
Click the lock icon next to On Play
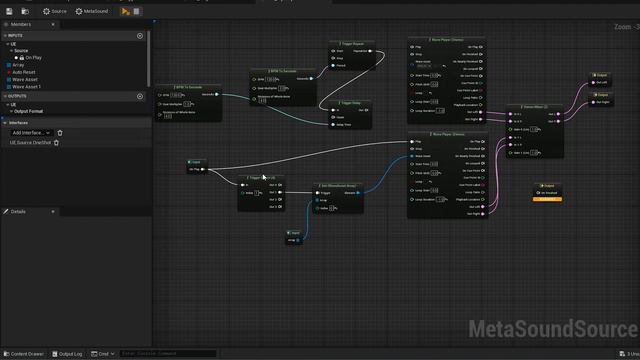[x=22, y=58]
